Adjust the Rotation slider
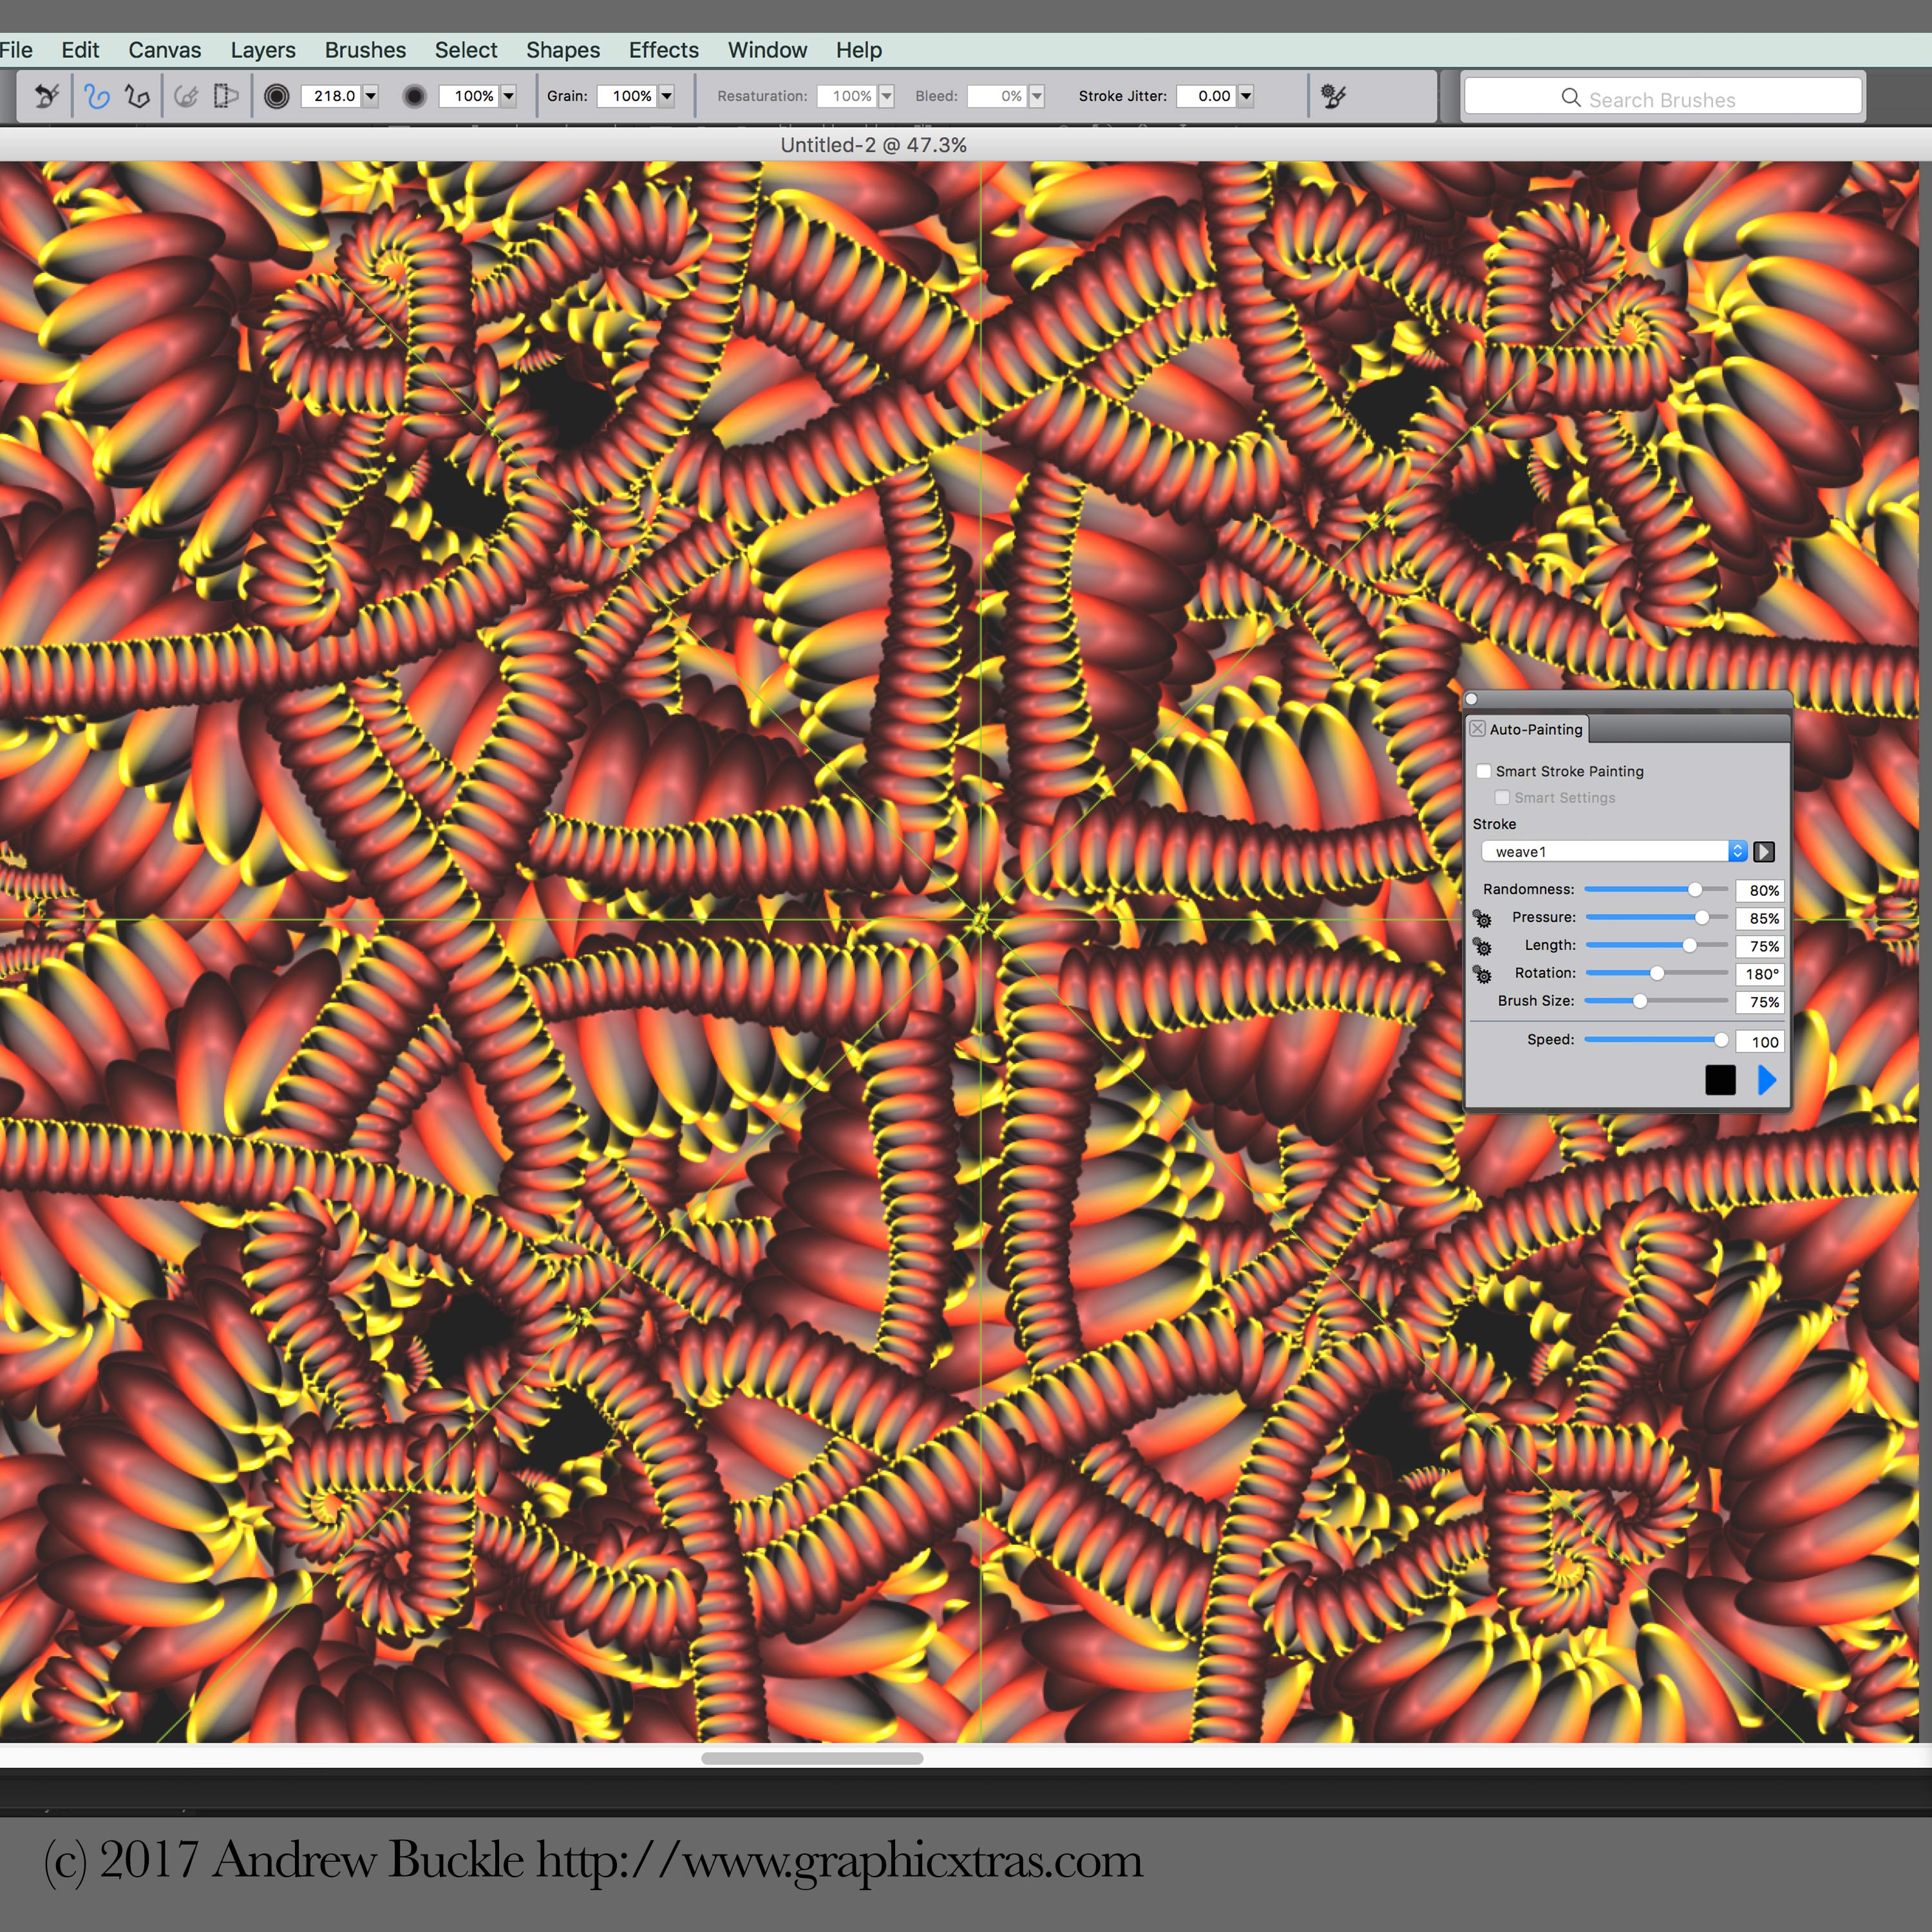 coord(1656,974)
